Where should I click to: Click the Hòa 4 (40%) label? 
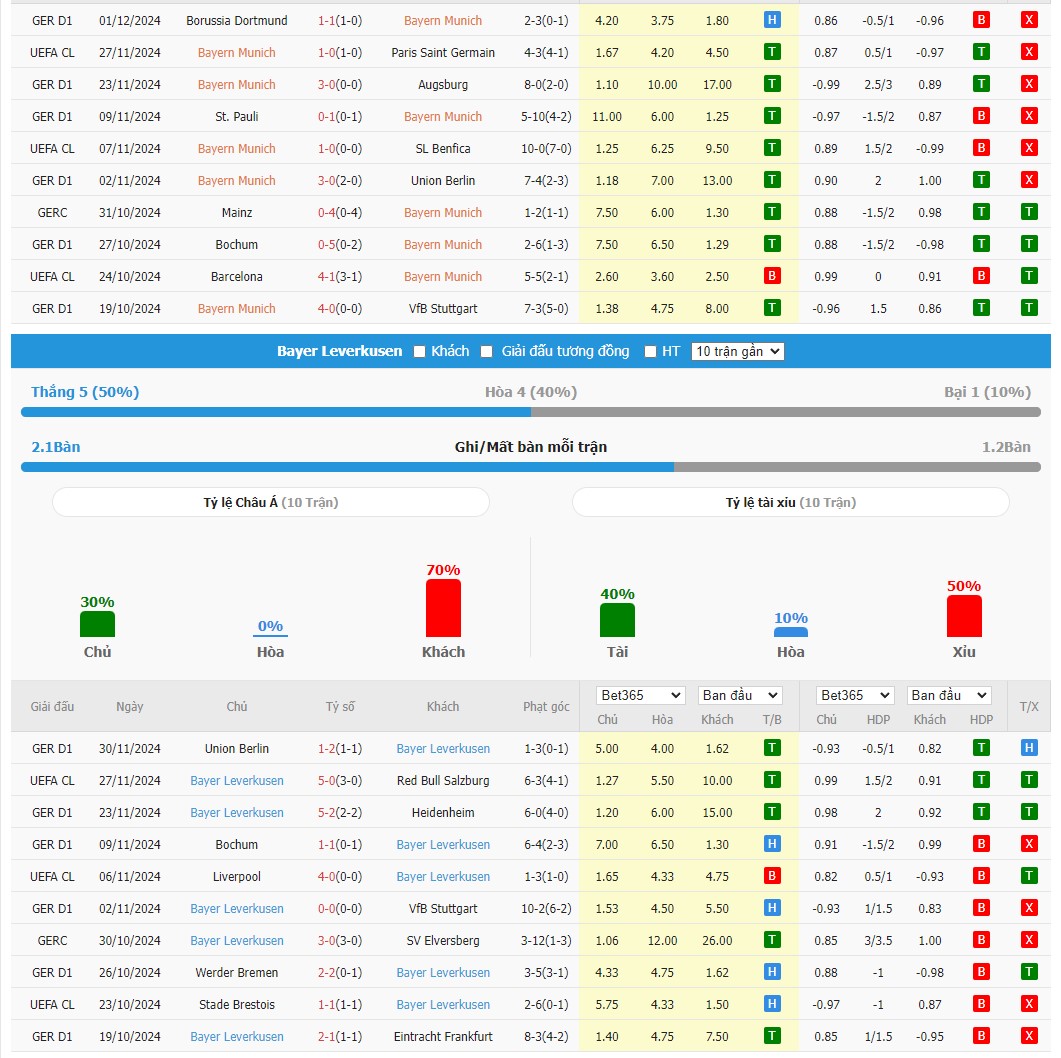(x=530, y=392)
